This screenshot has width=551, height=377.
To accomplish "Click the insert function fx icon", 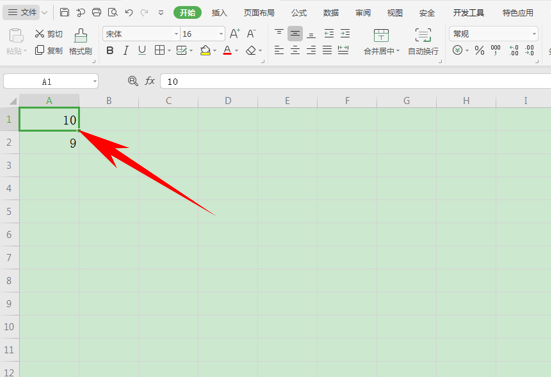I will [x=150, y=81].
